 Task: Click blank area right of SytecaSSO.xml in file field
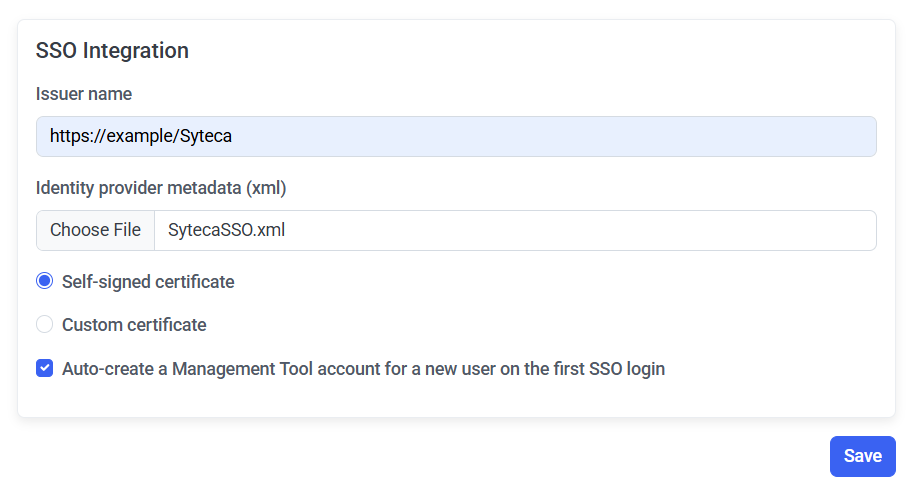(600, 230)
